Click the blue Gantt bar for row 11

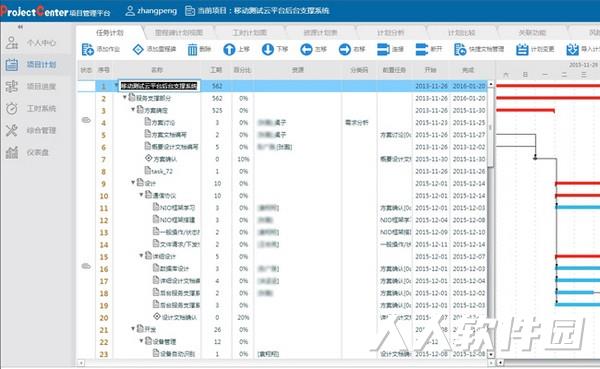pos(578,207)
